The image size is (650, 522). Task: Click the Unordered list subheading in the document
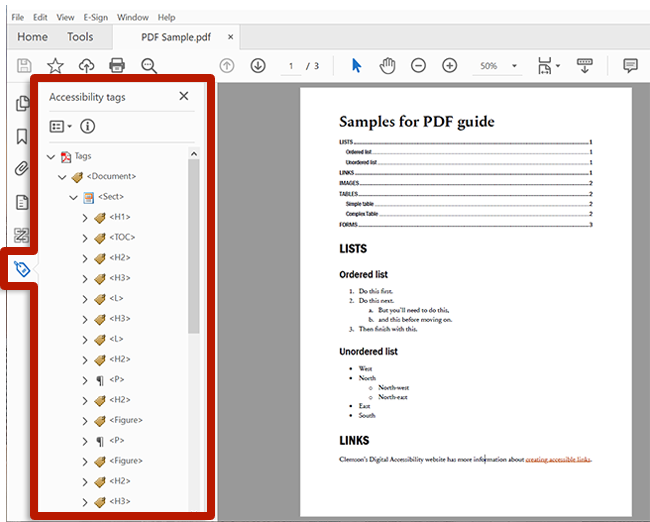368,352
